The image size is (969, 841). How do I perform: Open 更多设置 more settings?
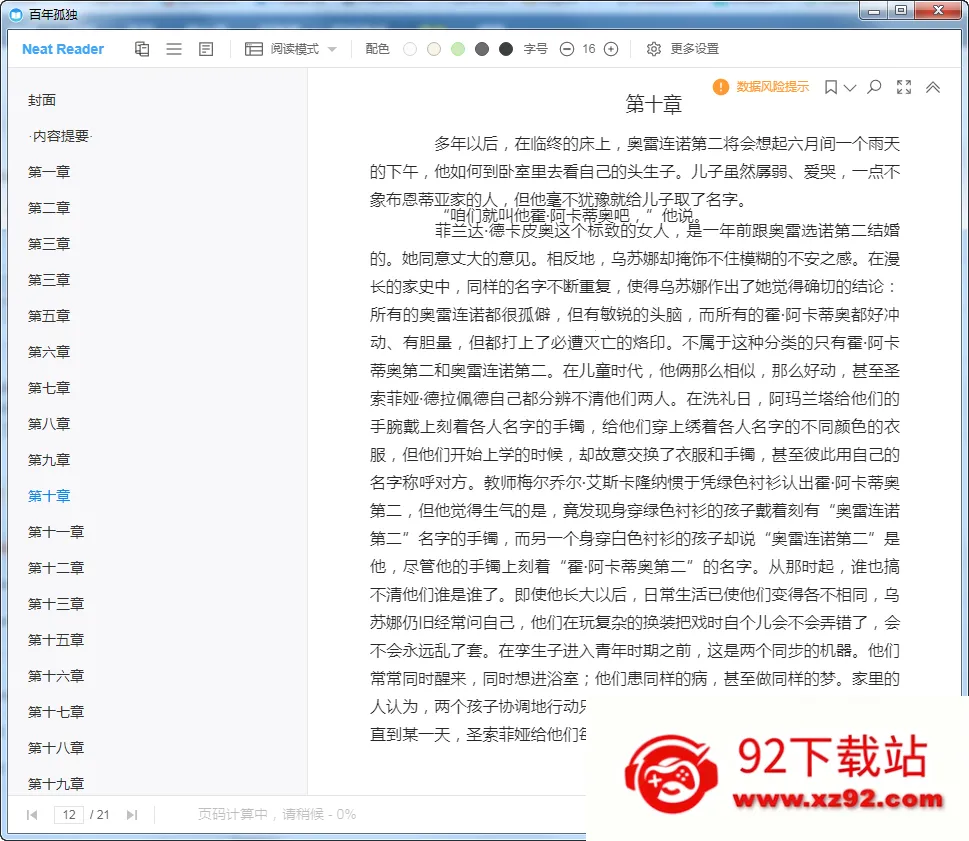(683, 49)
